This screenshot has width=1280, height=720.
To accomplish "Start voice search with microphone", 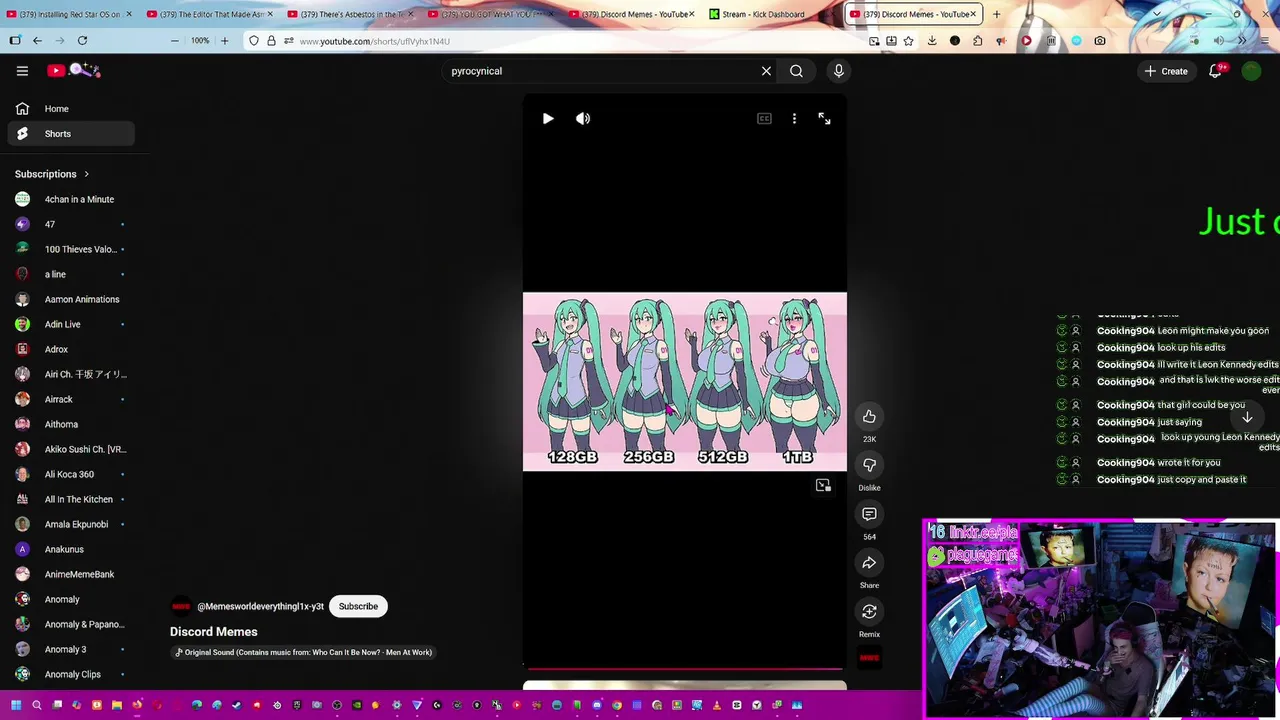I will [838, 71].
